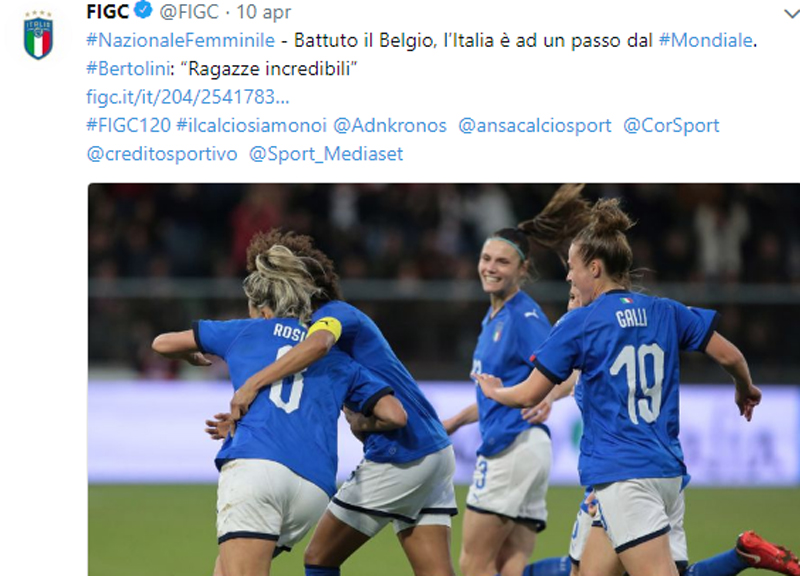Screen dimensions: 800x576
Task: Open the 10 apr tweet timestamp
Action: pos(263,12)
